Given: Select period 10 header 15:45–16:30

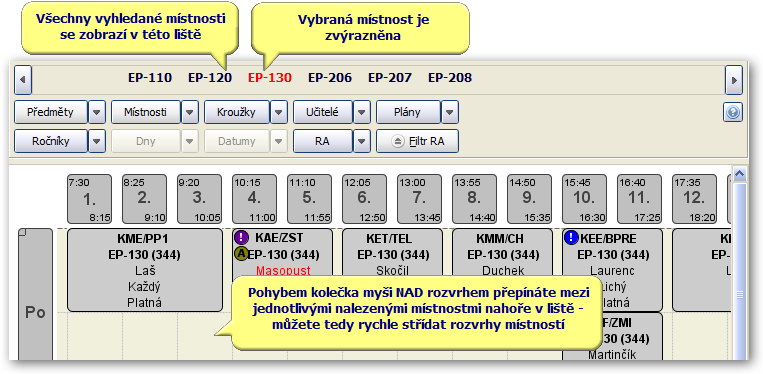Looking at the screenshot, I should [x=584, y=199].
